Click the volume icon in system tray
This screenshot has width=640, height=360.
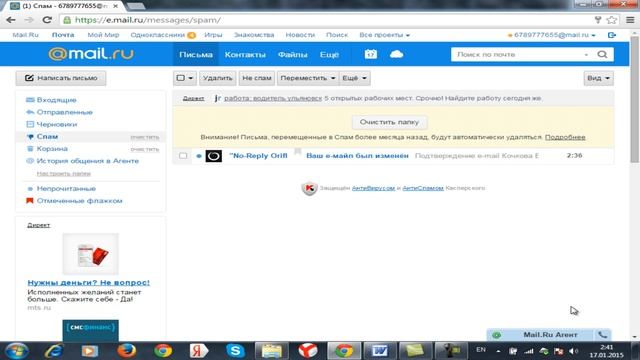(x=573, y=351)
